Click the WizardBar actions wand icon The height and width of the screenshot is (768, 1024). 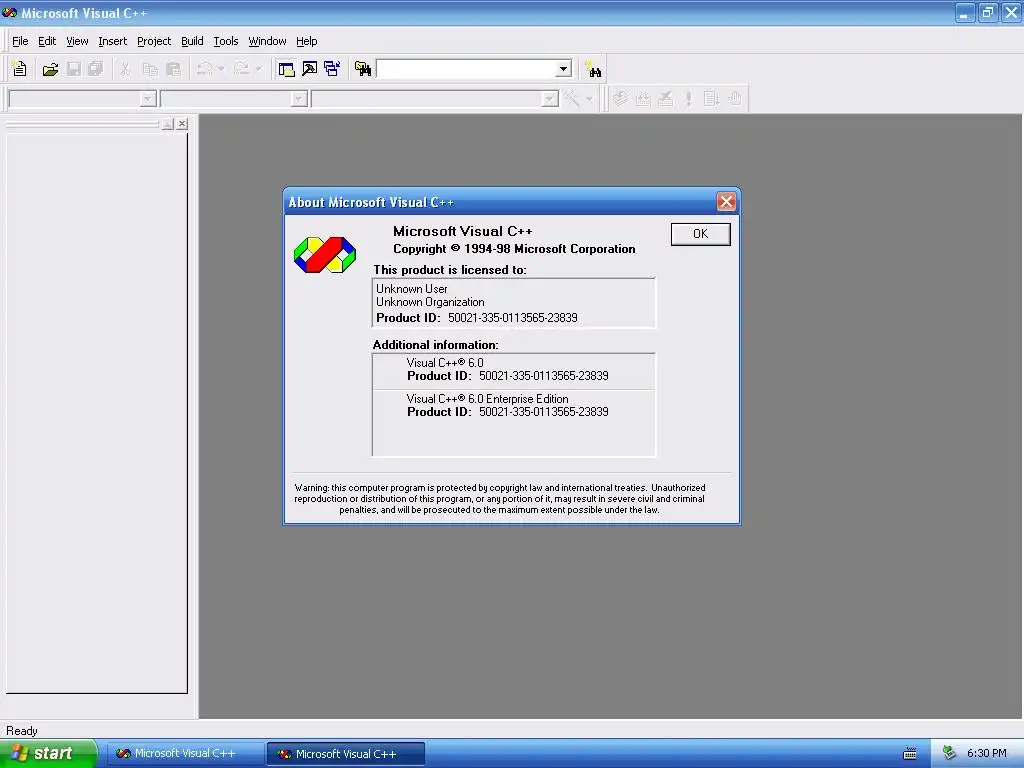(572, 99)
